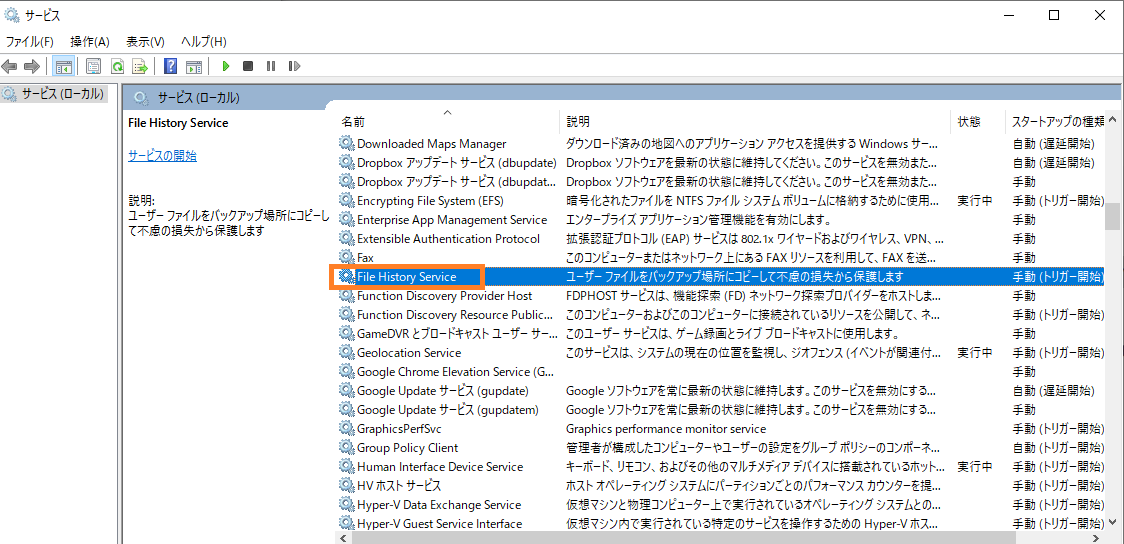
Task: Click gear icon of Human Interface Device Service
Action: [x=347, y=467]
